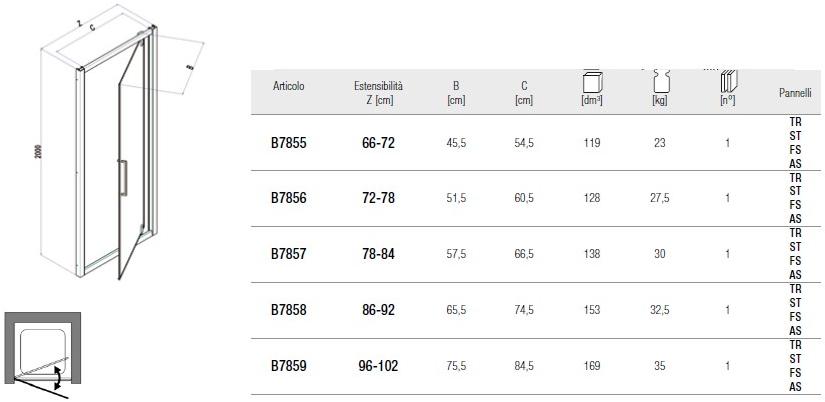The image size is (825, 402).
Task: Click the Pannelli column header
Action: [x=795, y=93]
